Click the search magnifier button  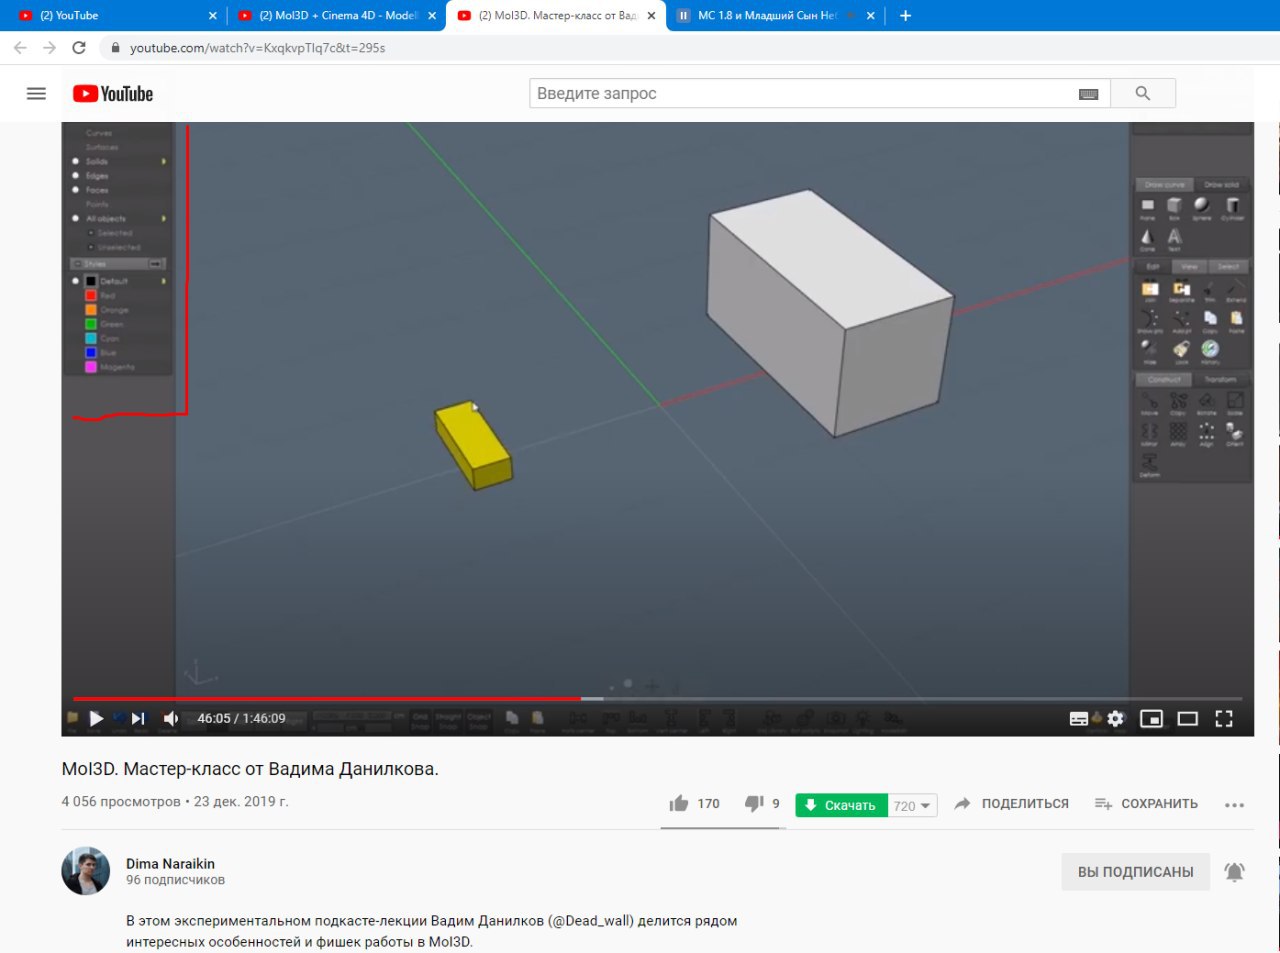pyautogui.click(x=1143, y=93)
